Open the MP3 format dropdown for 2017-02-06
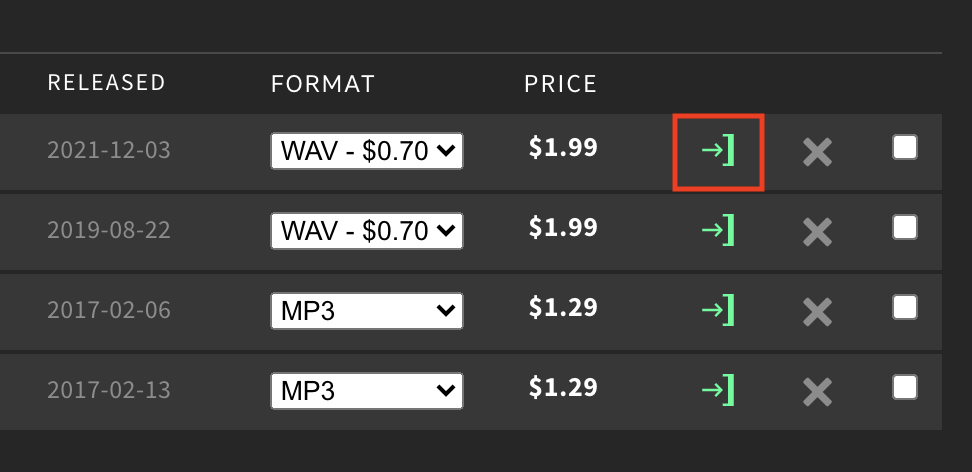972x472 pixels. [367, 311]
